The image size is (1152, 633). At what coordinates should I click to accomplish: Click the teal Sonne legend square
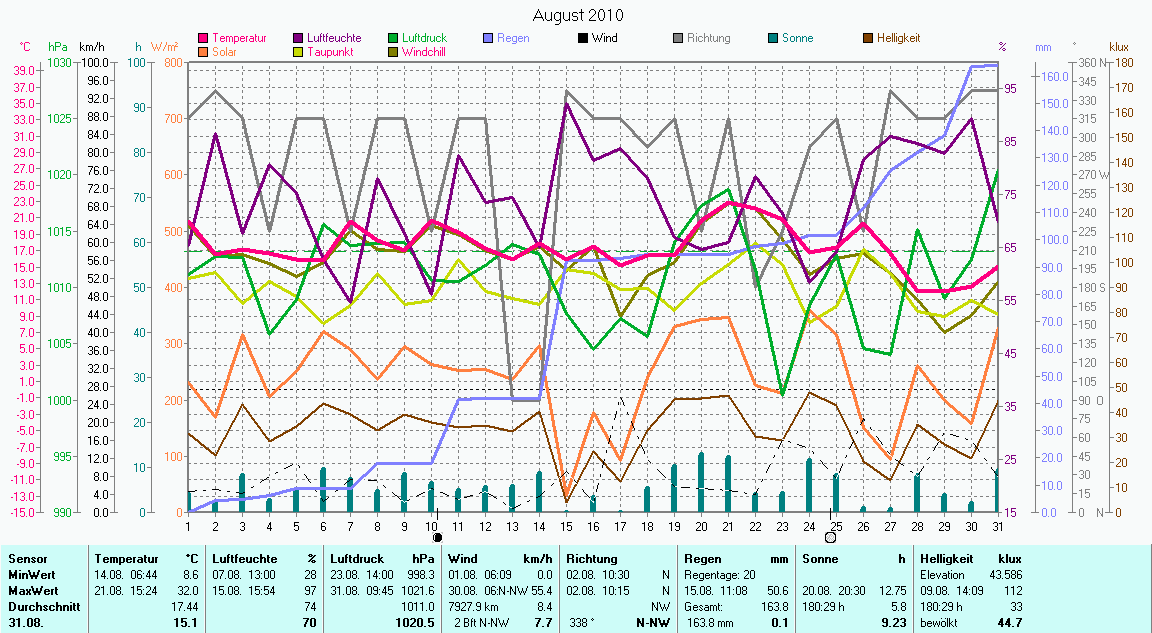click(x=773, y=38)
